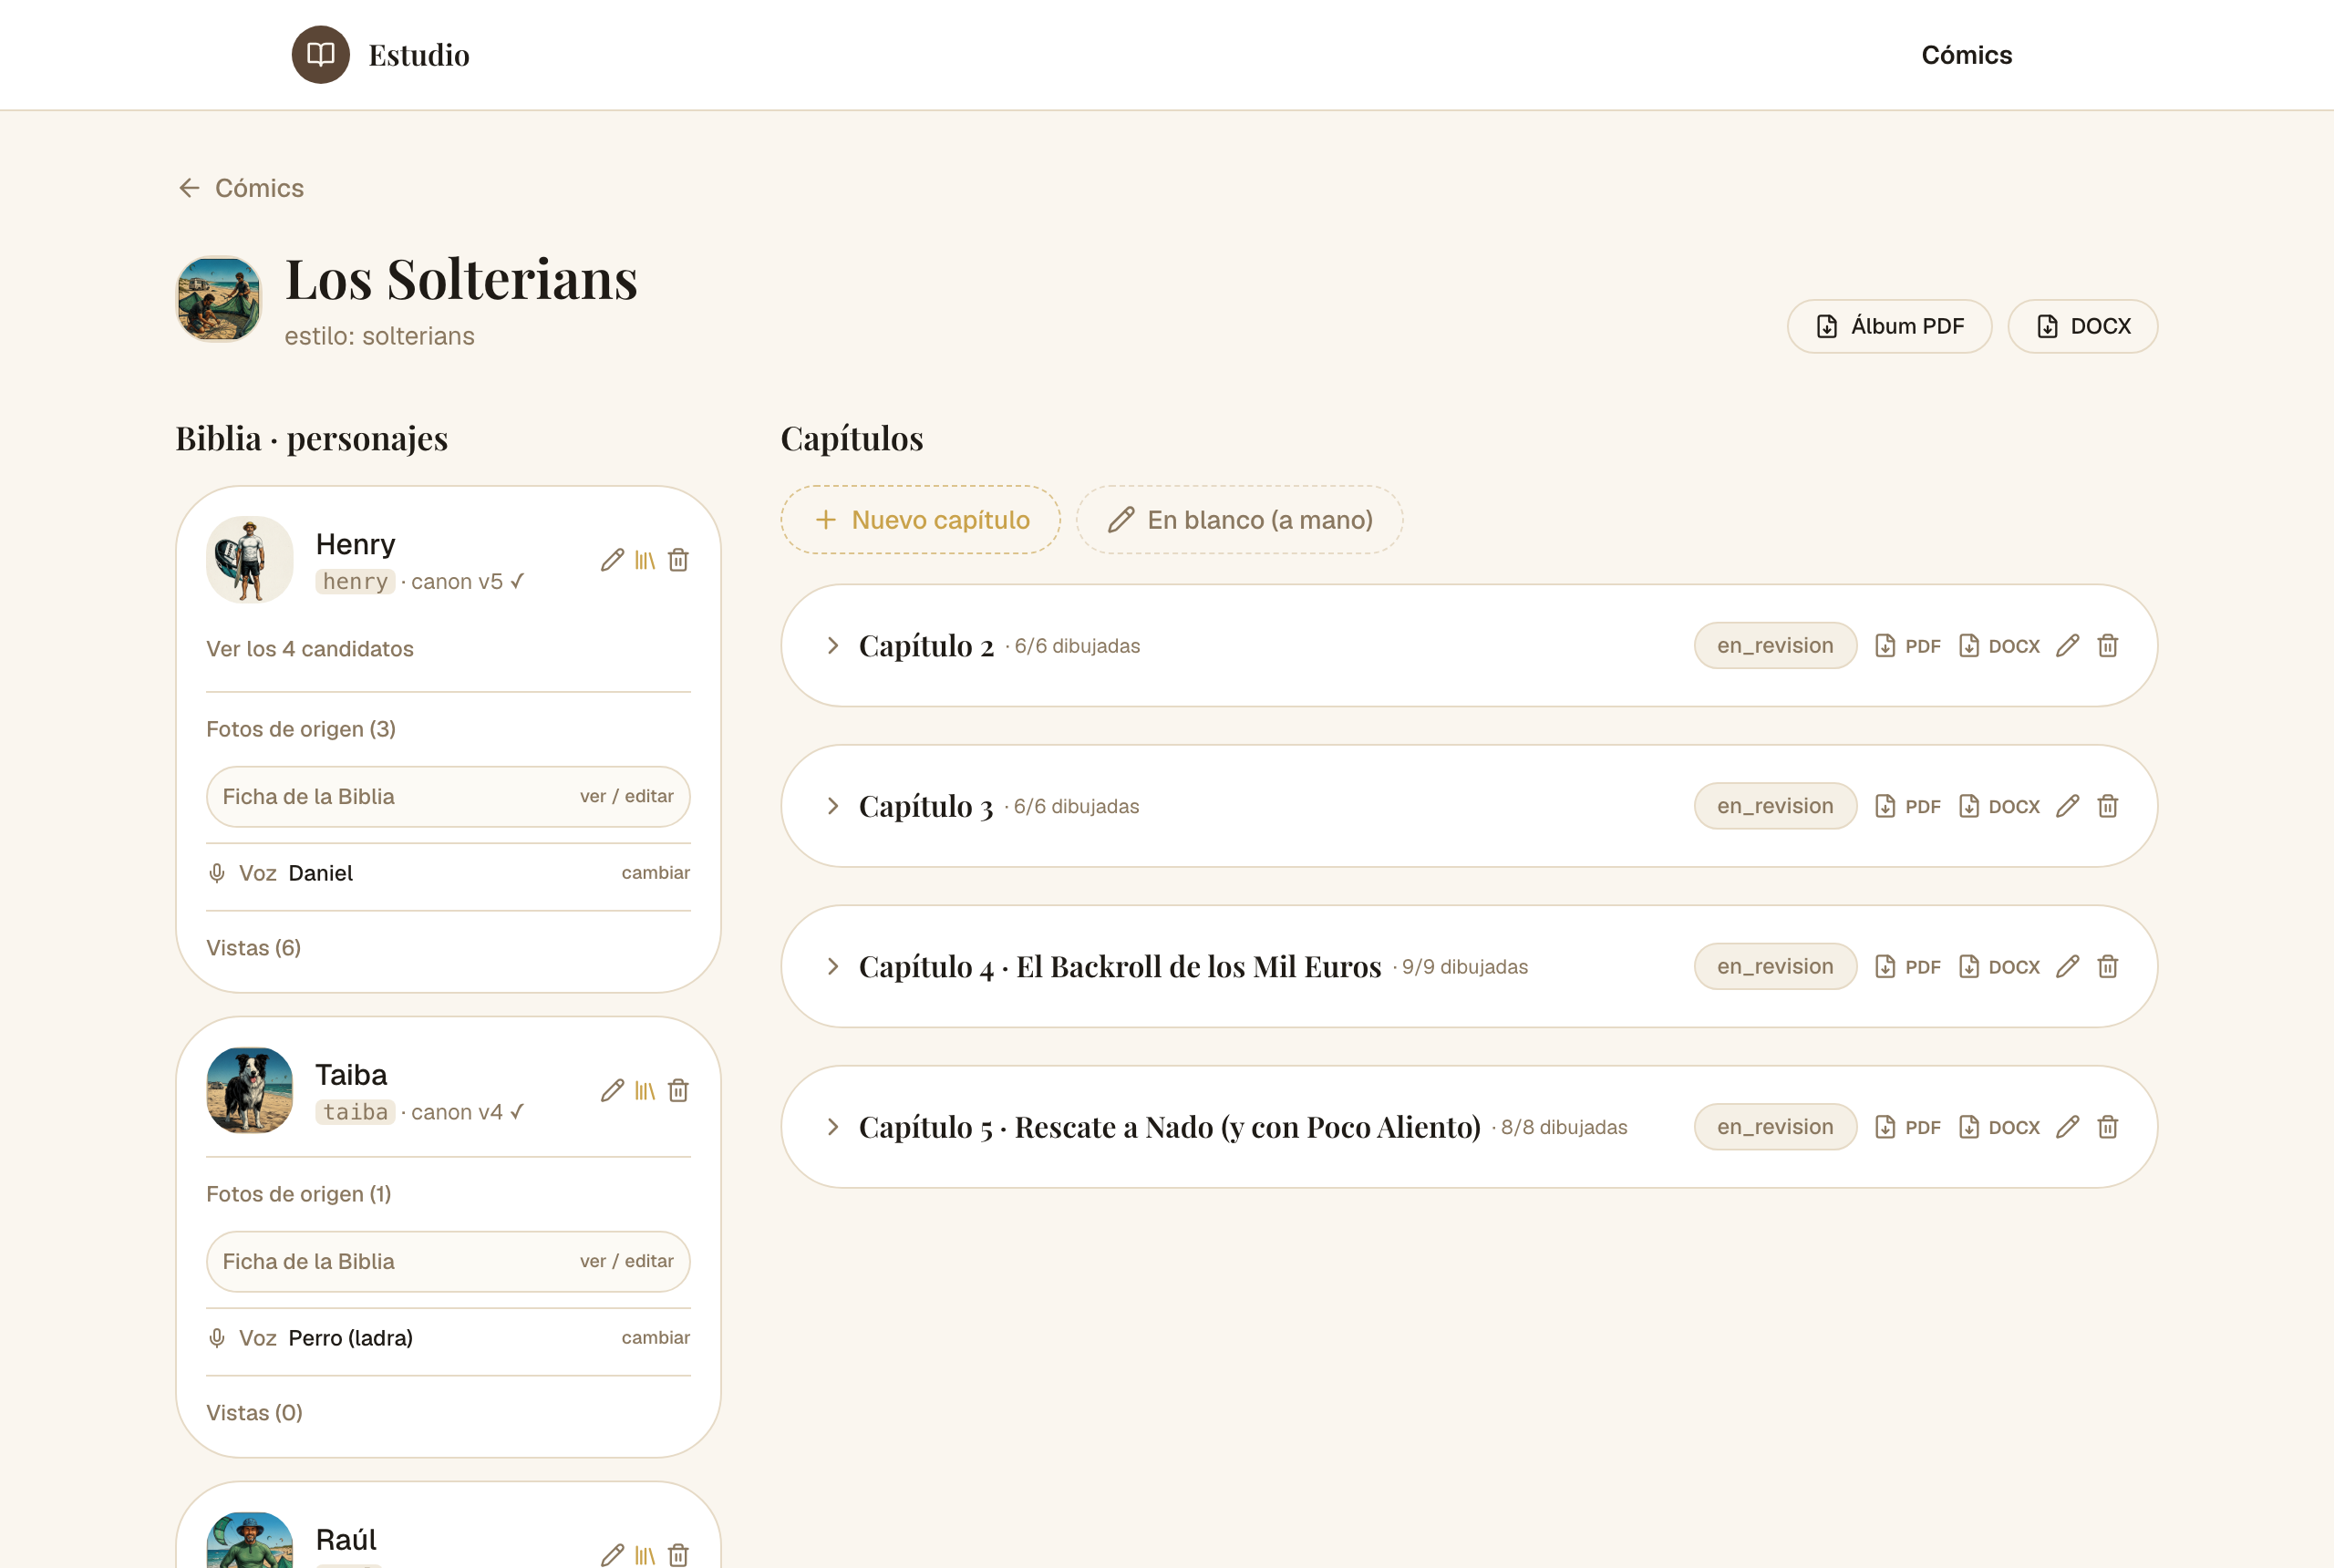Click the Estudio brand name
The height and width of the screenshot is (1568, 2334).
(419, 55)
